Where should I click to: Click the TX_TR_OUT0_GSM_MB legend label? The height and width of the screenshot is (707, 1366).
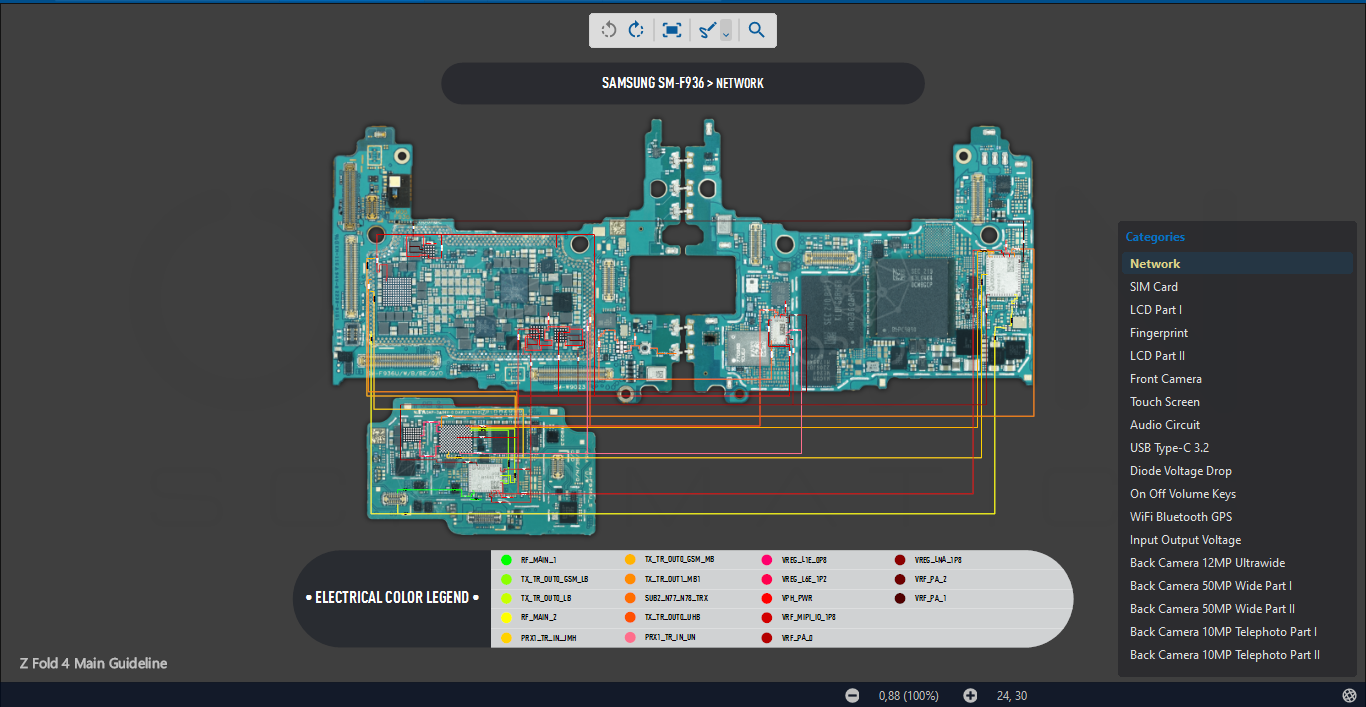coord(679,560)
